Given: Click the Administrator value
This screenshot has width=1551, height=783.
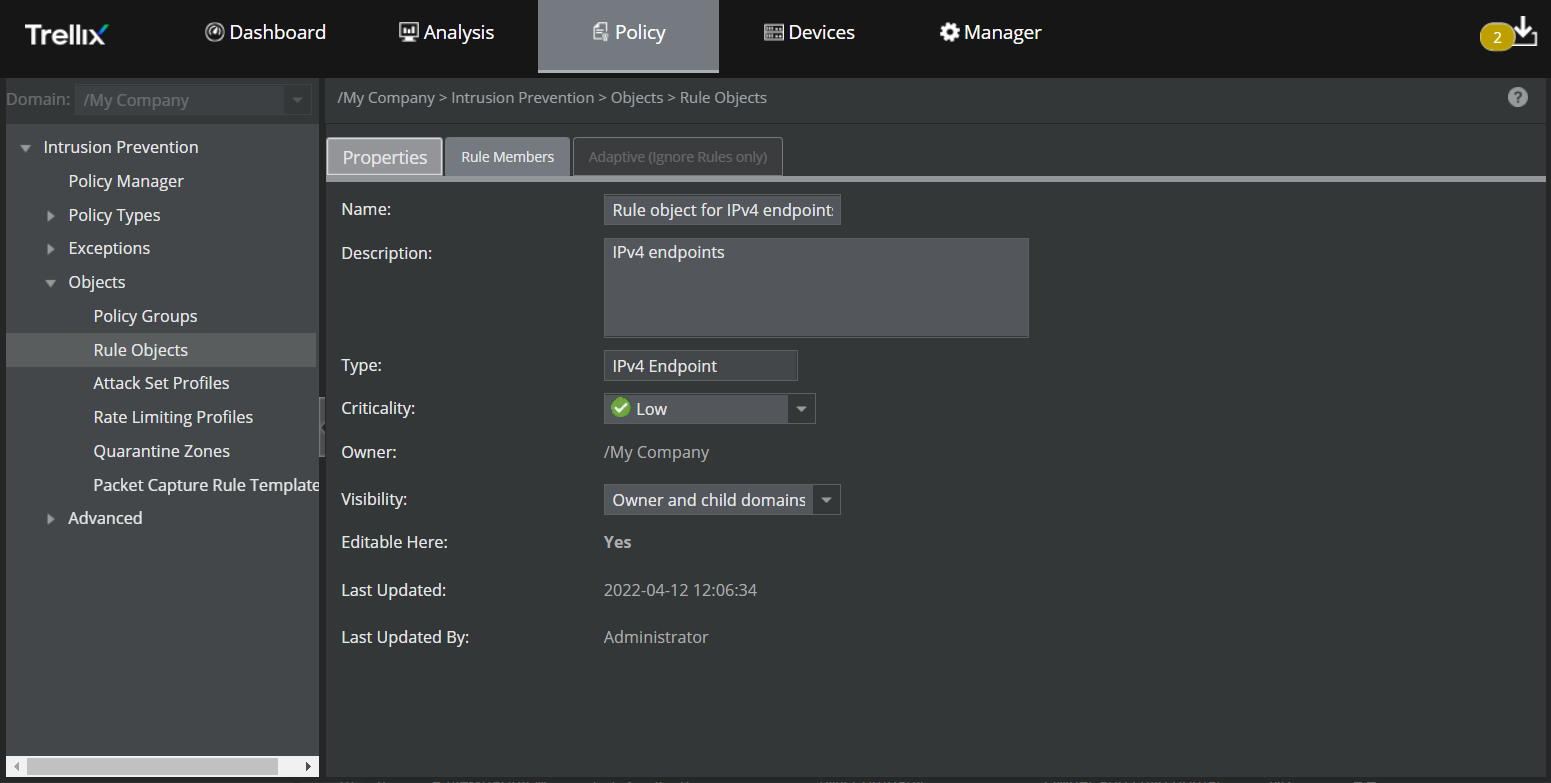Looking at the screenshot, I should 656,637.
